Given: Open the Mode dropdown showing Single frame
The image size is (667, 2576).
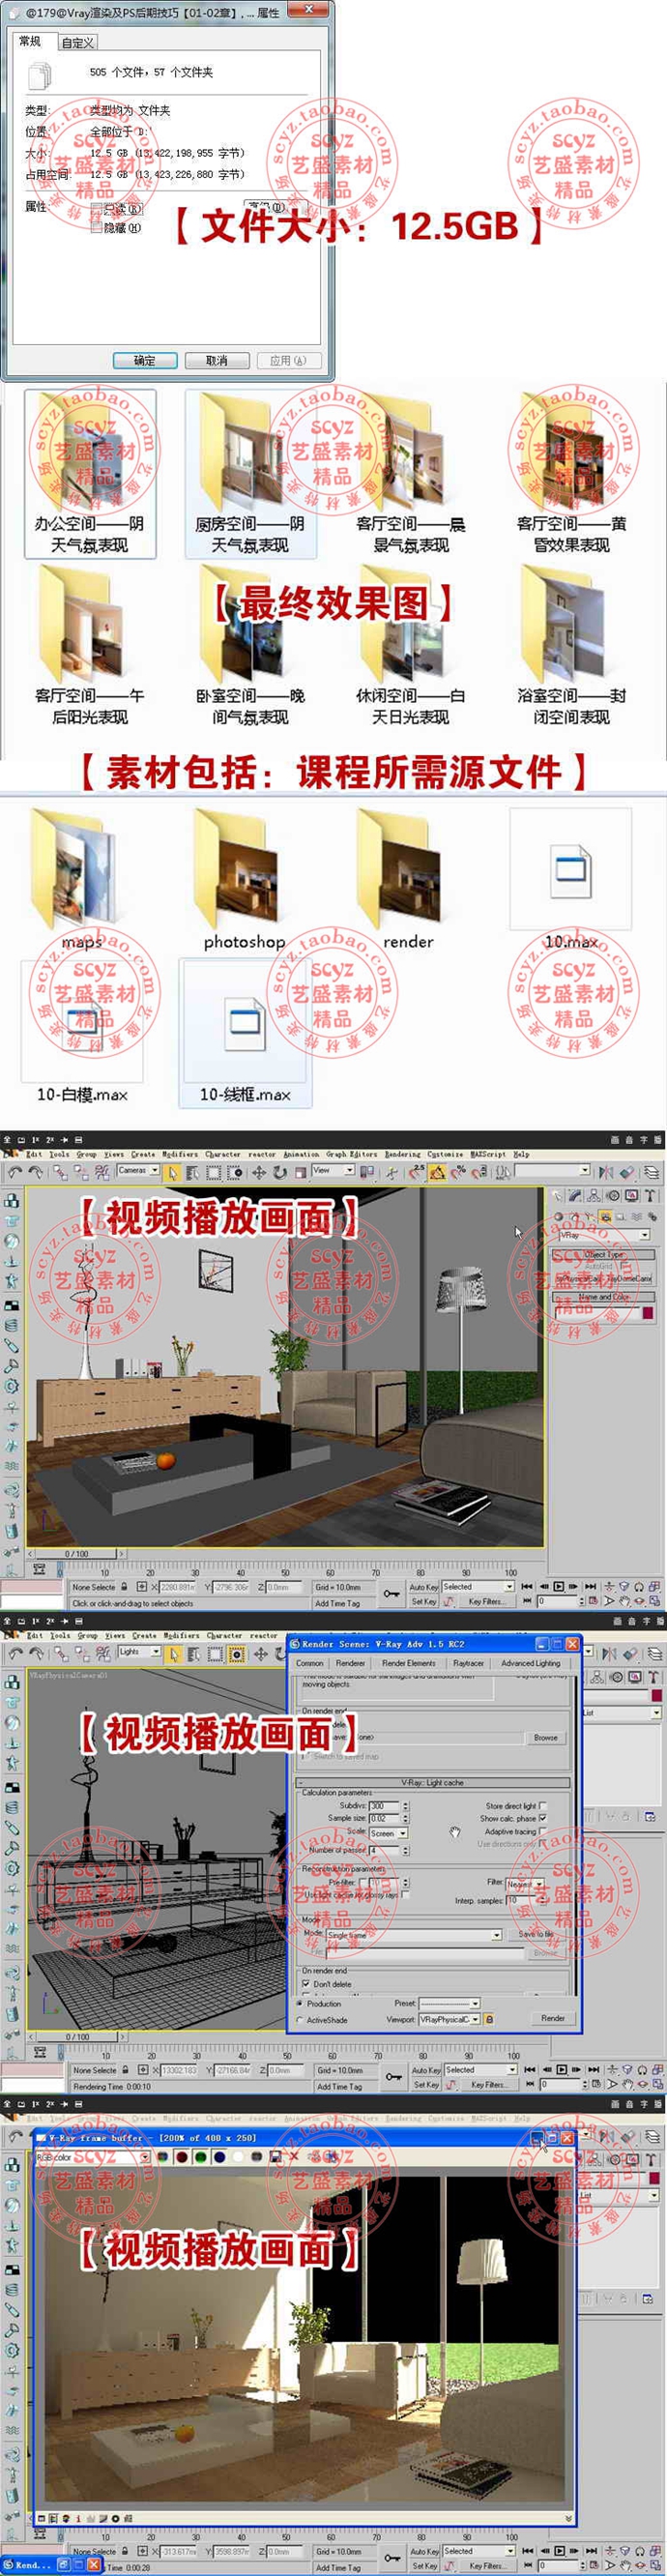Looking at the screenshot, I should tap(414, 1935).
